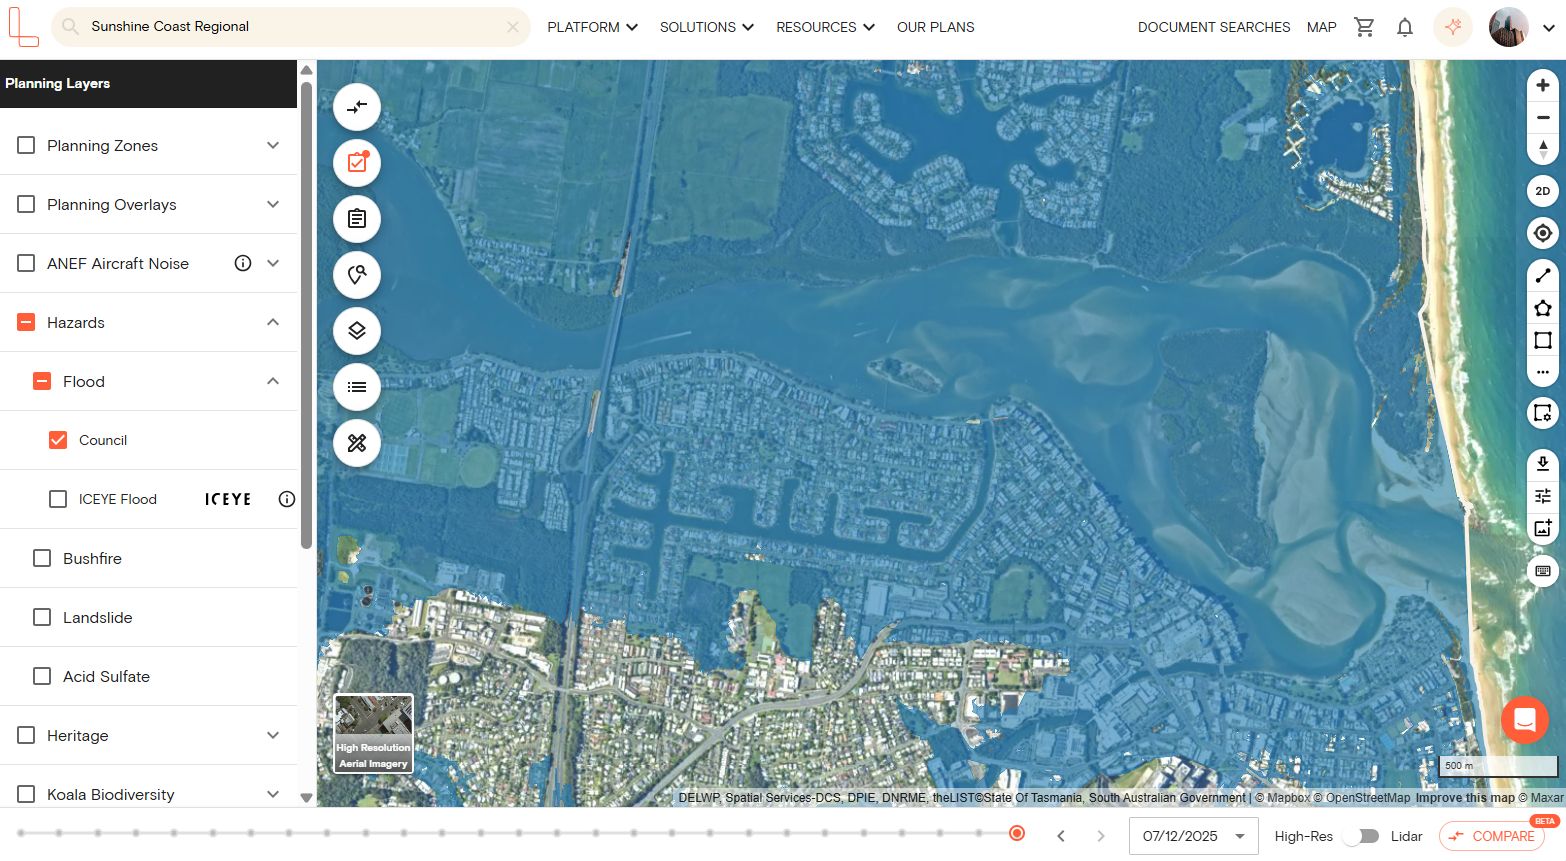The width and height of the screenshot is (1566, 861).
Task: Open the RESOURCES menu
Action: pyautogui.click(x=825, y=27)
